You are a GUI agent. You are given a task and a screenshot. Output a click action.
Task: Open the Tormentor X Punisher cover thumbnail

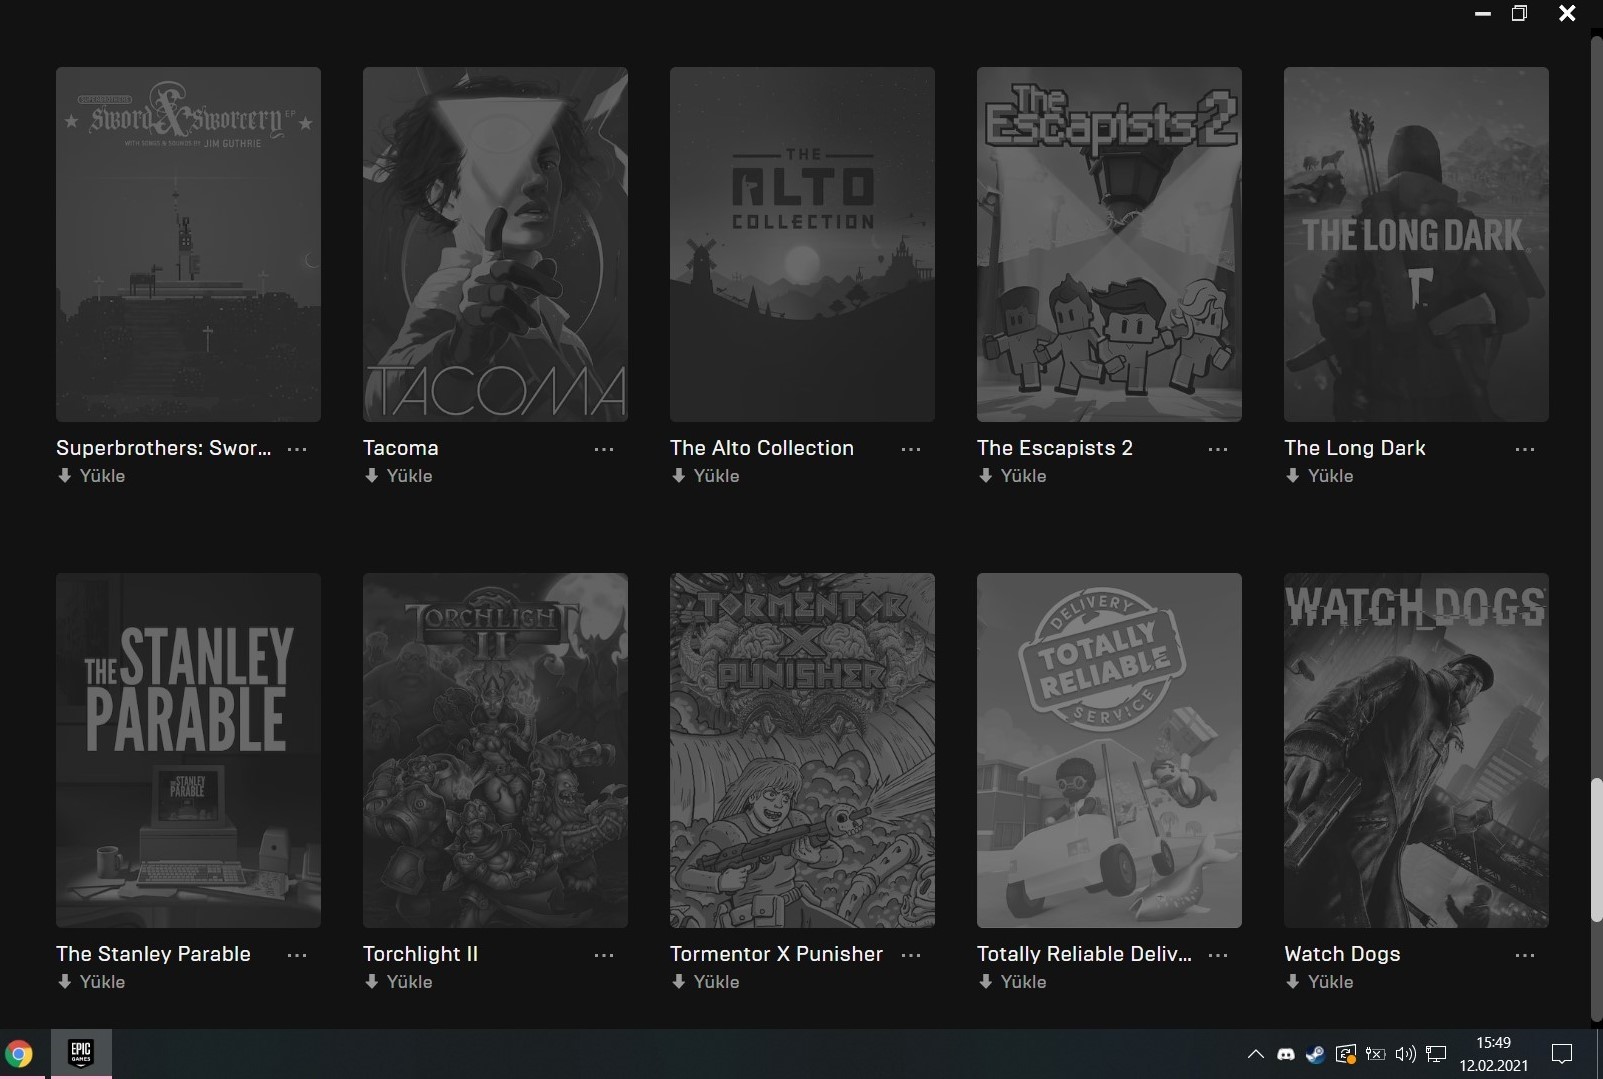click(x=802, y=750)
